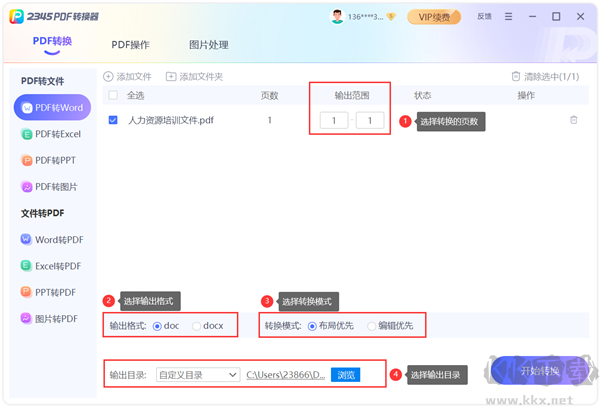This screenshot has width=600, height=407.
Task: Select PDF转图片 in sidebar
Action: [49, 187]
